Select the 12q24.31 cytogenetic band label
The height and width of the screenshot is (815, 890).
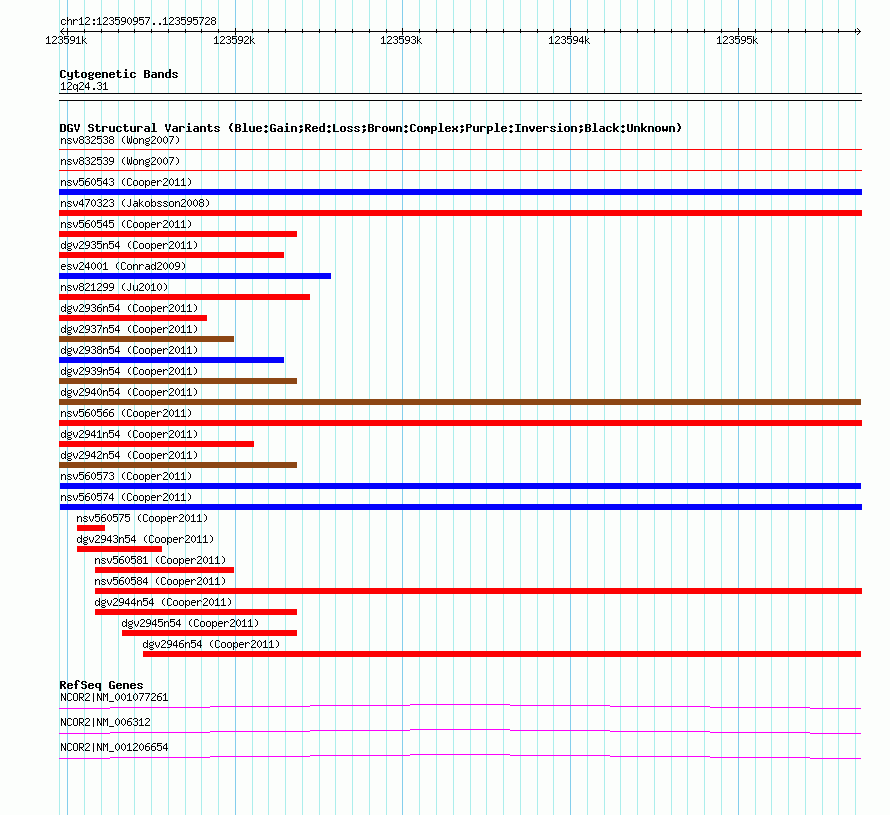tap(84, 86)
